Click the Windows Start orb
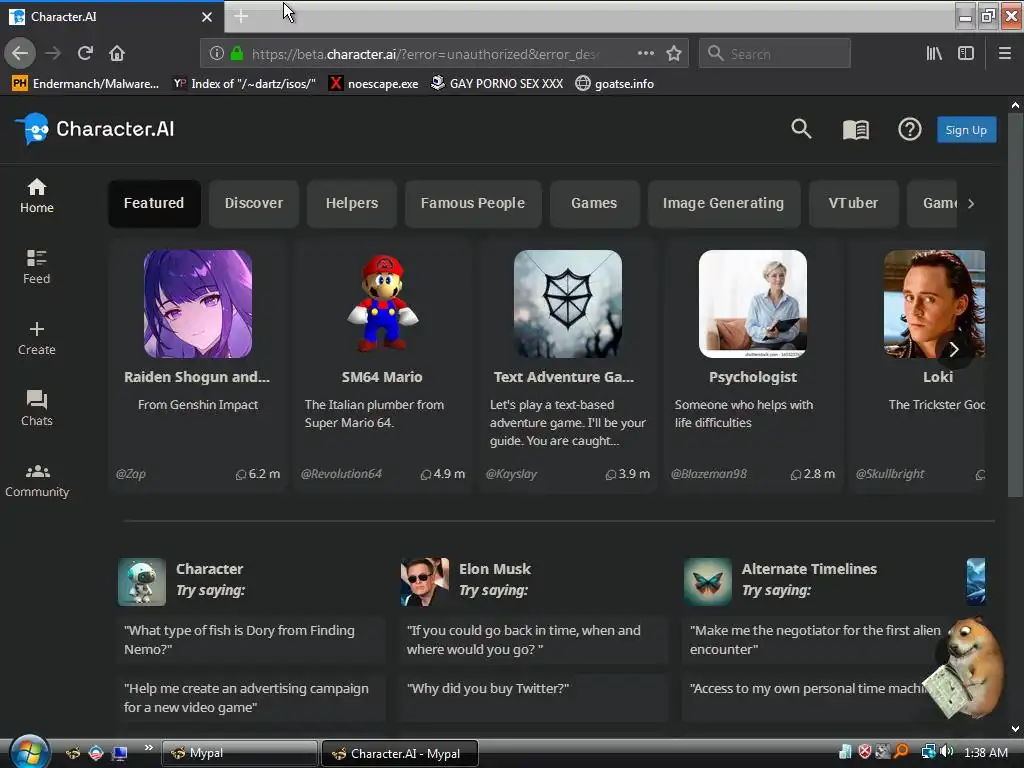 coord(29,751)
